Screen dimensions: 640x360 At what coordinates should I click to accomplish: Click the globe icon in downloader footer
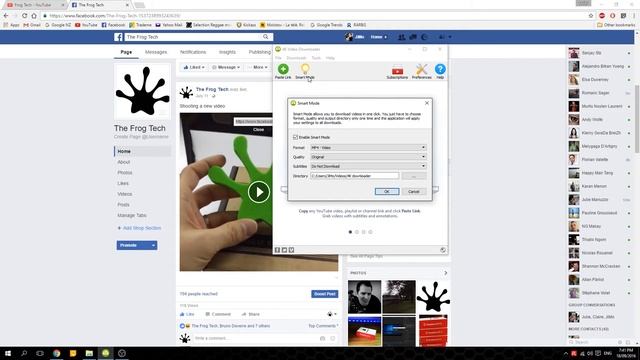(443, 250)
